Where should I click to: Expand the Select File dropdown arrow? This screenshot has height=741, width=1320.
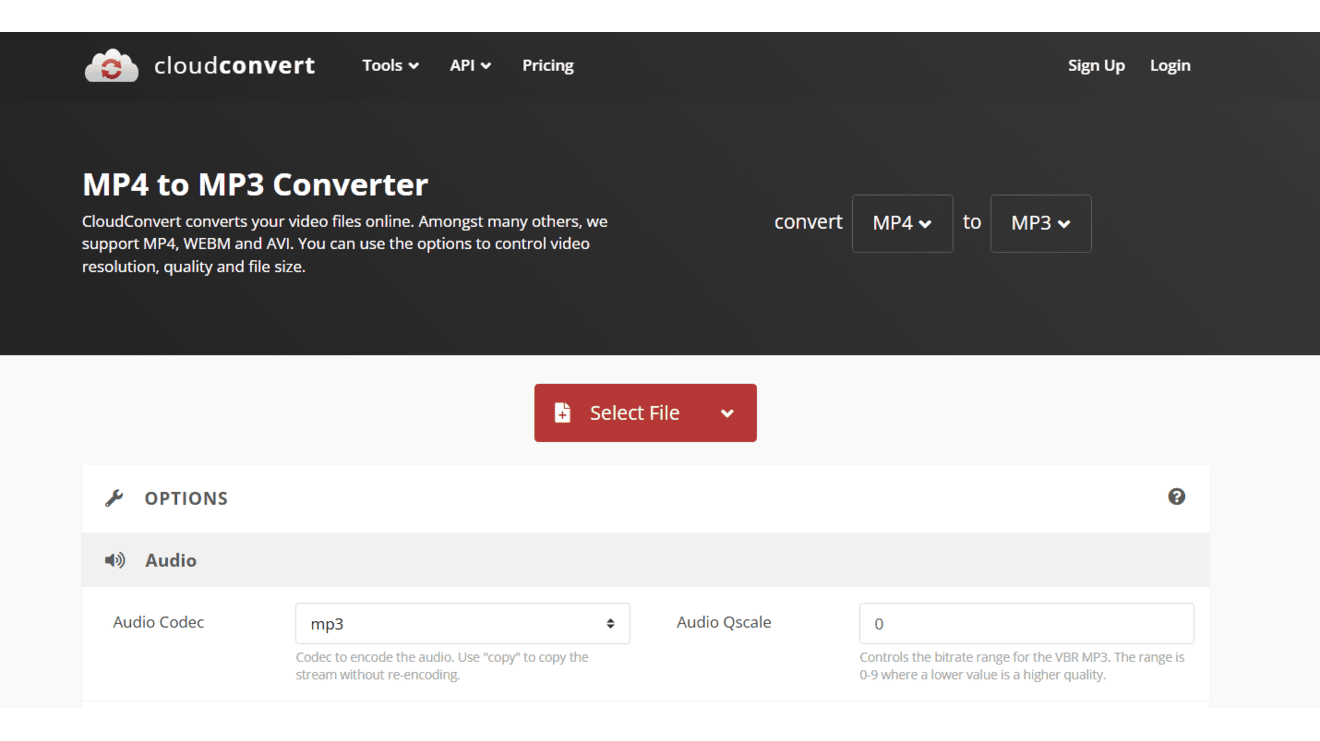tap(724, 412)
